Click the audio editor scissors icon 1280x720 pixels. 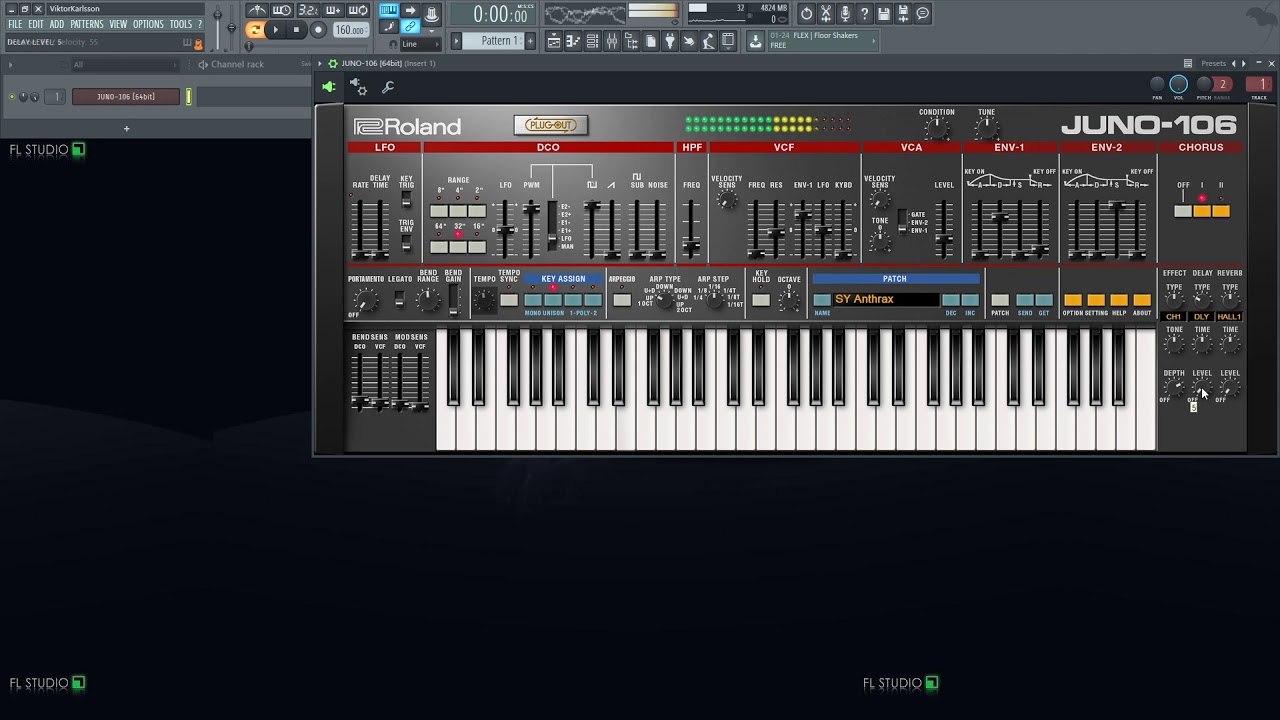(826, 14)
